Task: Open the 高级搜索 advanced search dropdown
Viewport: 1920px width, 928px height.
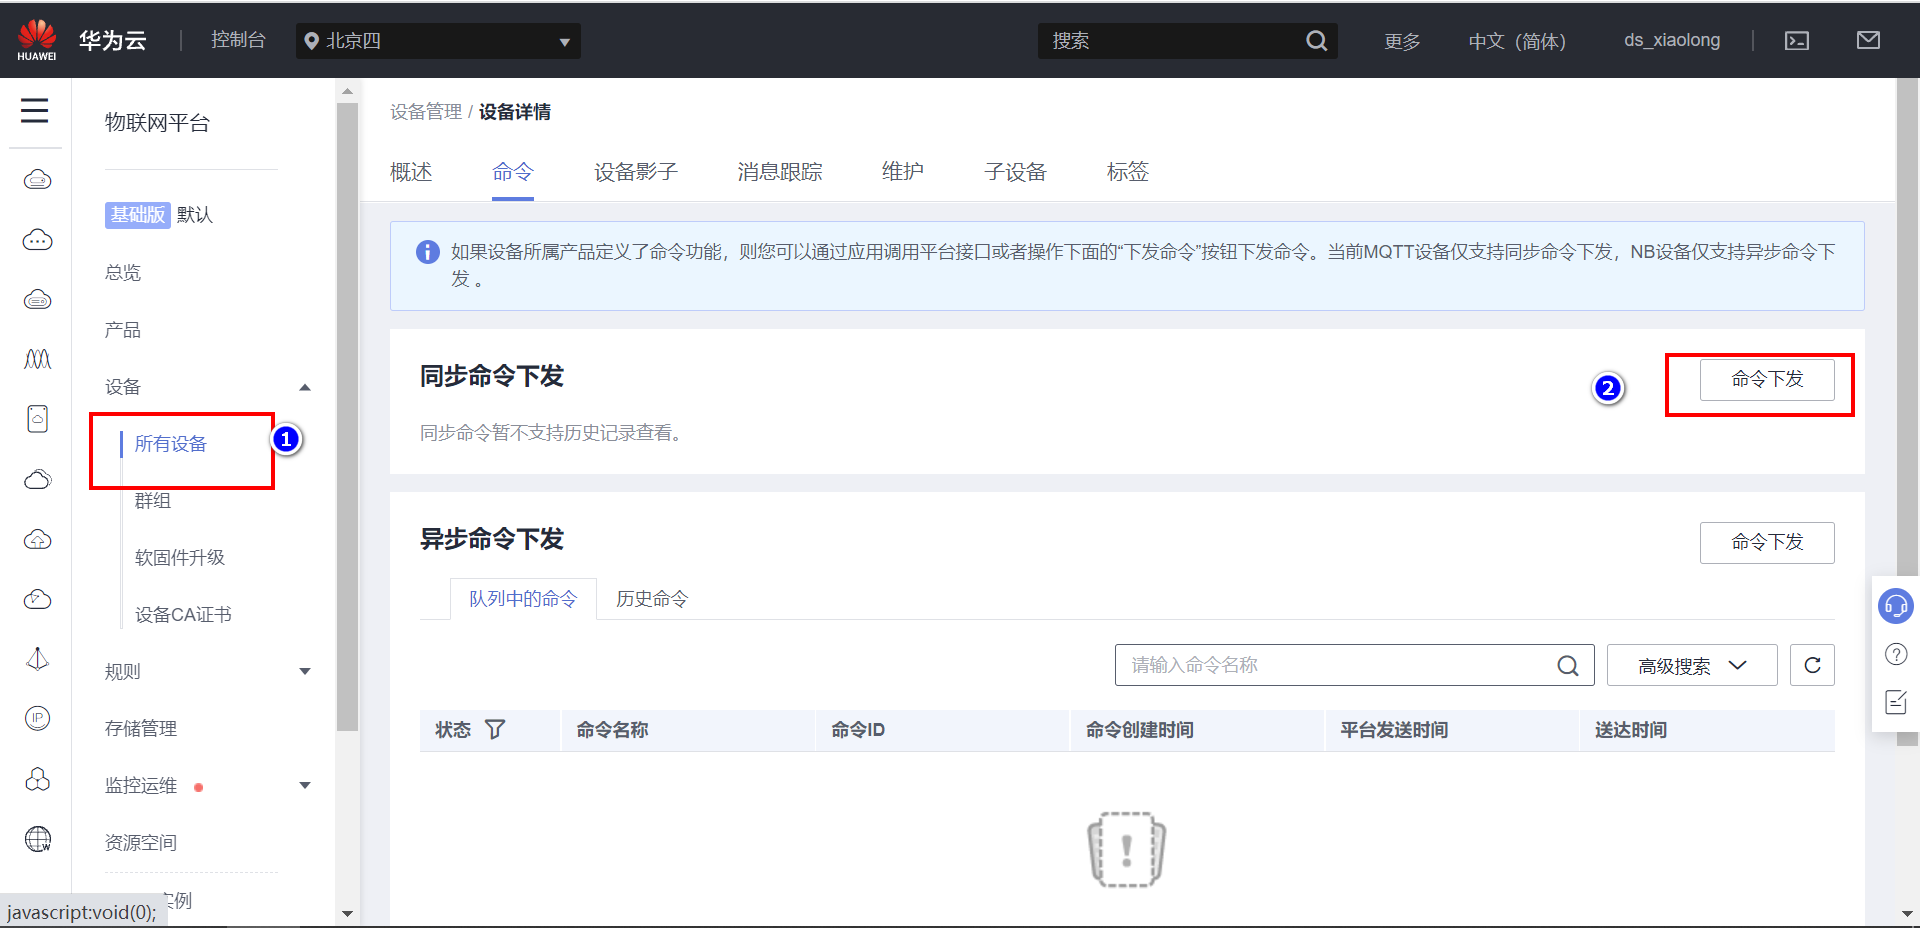Action: point(1692,665)
